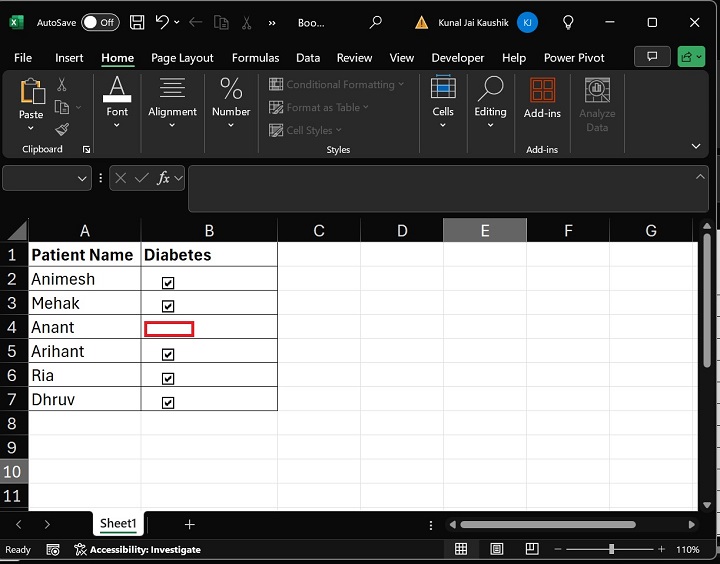Toggle the Diabetes checkbox for Dhruv

[168, 403]
